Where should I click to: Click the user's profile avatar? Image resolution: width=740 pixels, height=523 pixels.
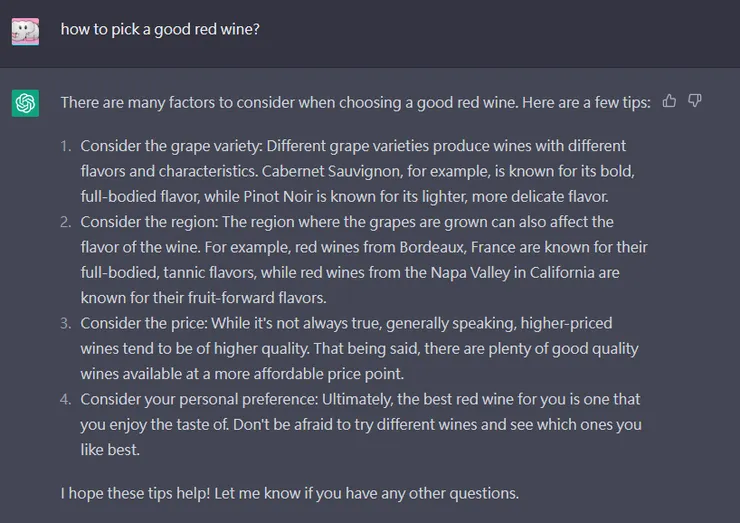(25, 30)
